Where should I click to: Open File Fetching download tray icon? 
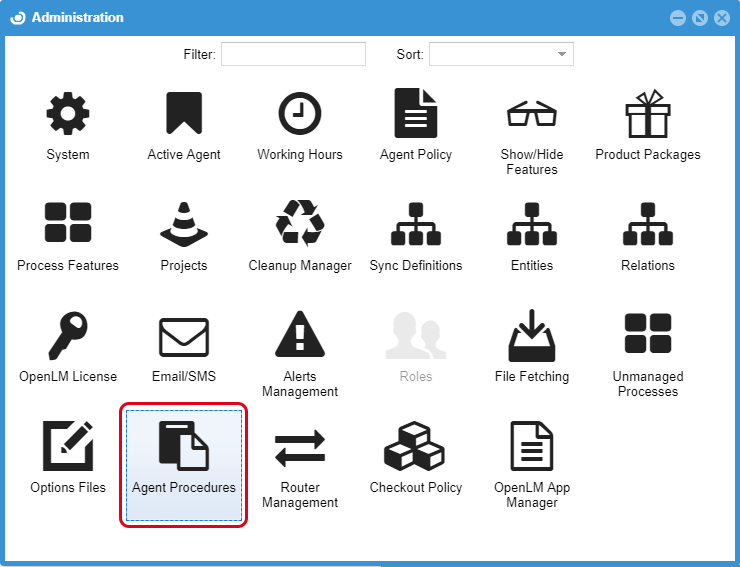[532, 335]
